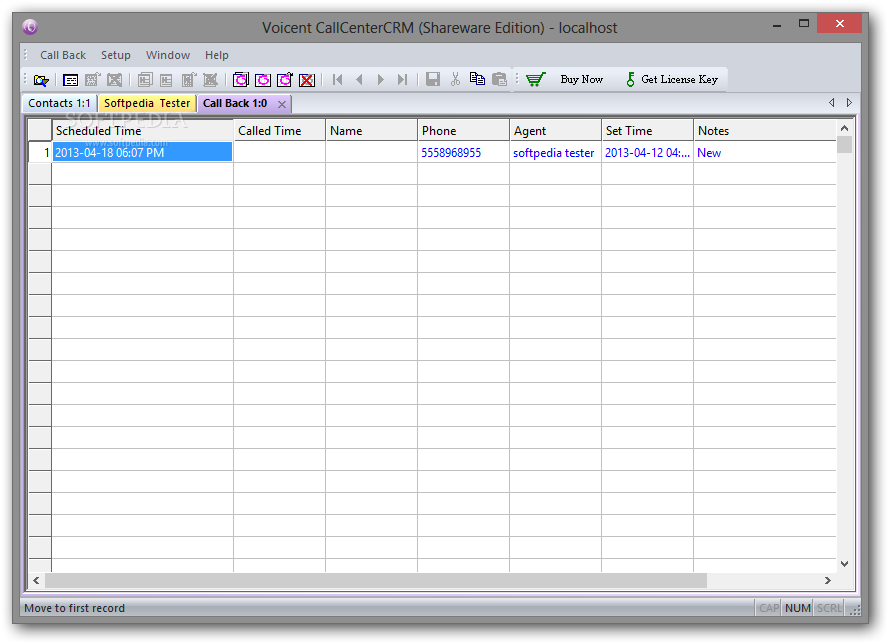
Task: Open the Setup menu
Action: pos(116,55)
